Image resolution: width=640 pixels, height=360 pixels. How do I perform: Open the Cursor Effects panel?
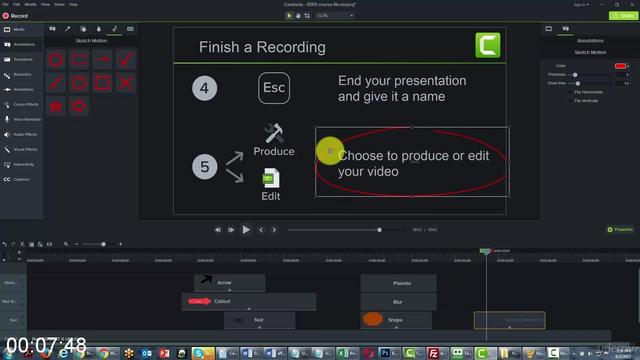tap(22, 104)
